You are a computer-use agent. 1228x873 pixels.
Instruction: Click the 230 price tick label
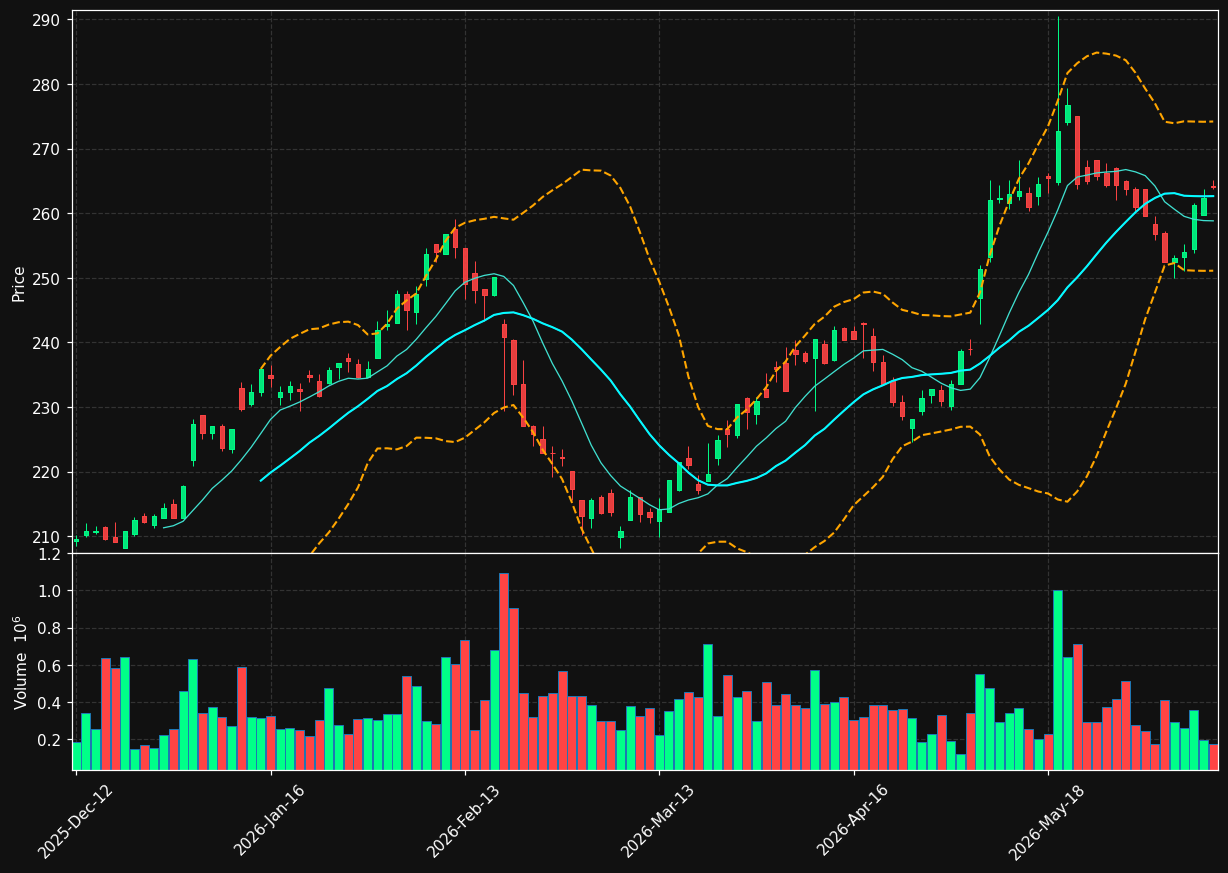[x=45, y=408]
